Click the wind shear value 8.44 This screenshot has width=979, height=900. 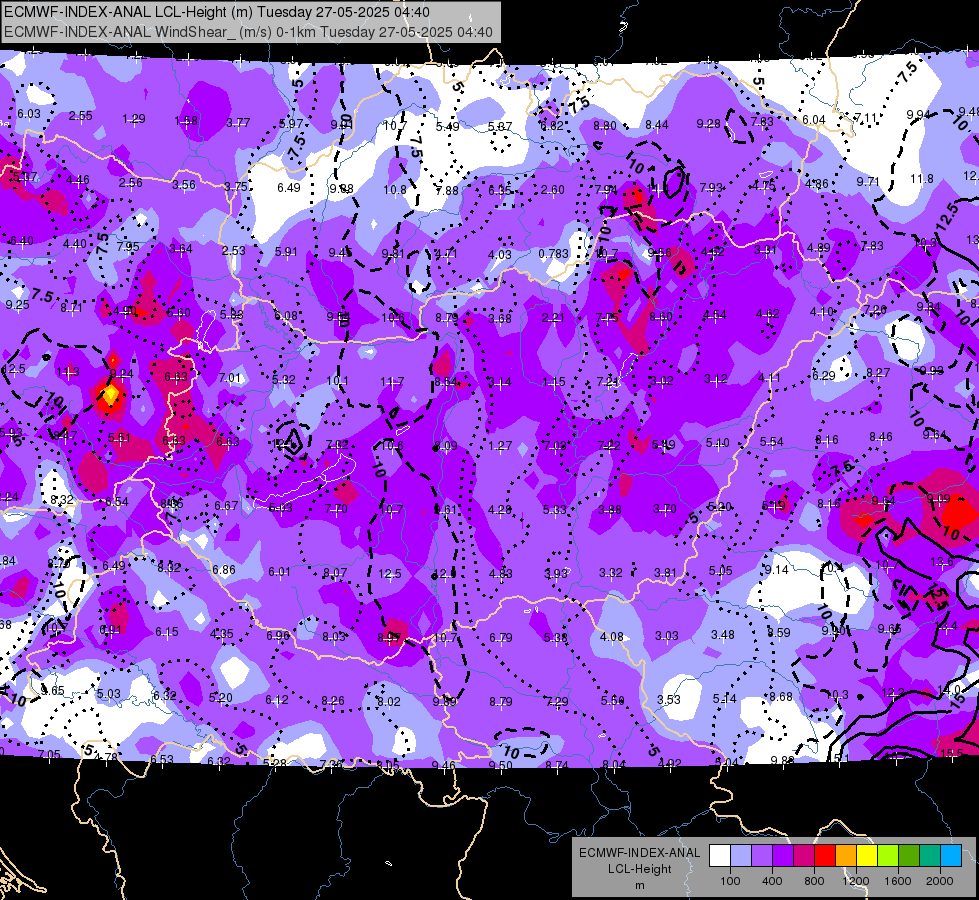coord(657,125)
